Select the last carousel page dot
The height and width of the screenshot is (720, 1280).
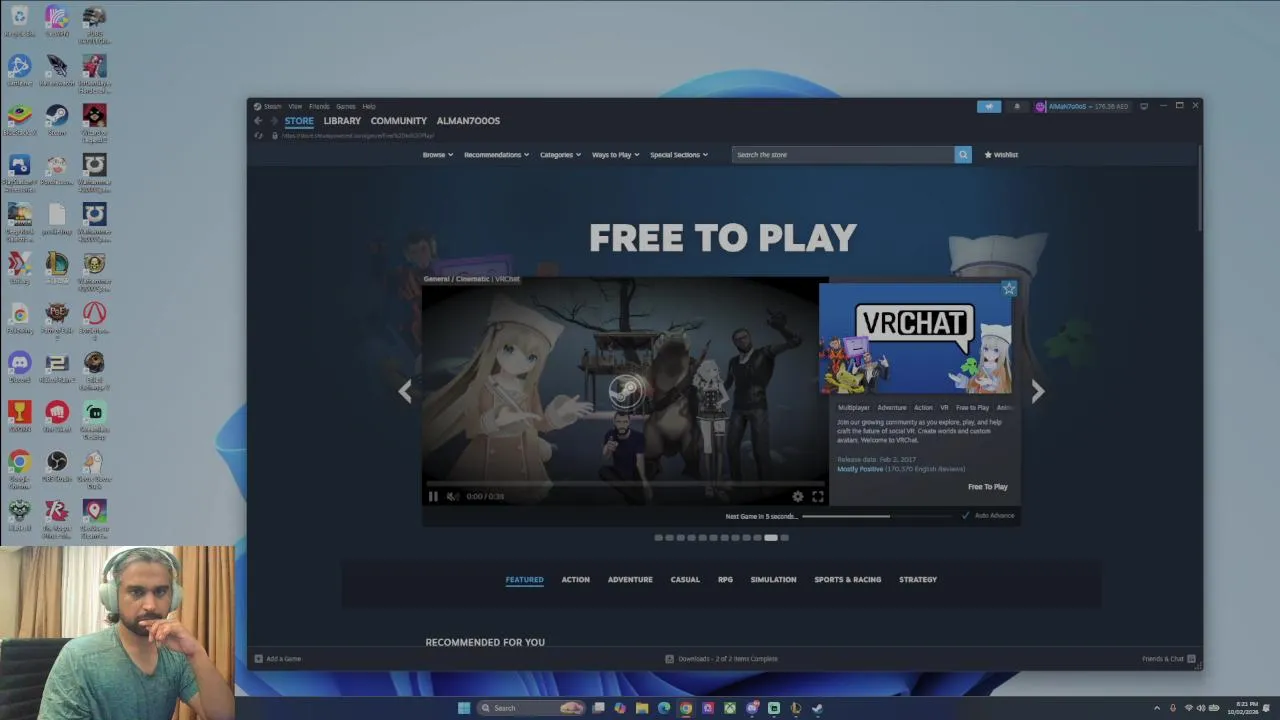tap(785, 538)
